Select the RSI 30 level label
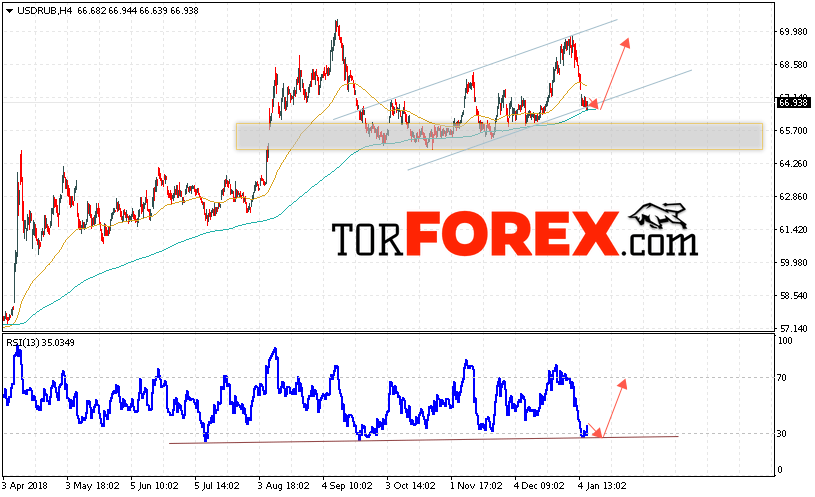Viewport: 815px width, 497px height. click(782, 434)
